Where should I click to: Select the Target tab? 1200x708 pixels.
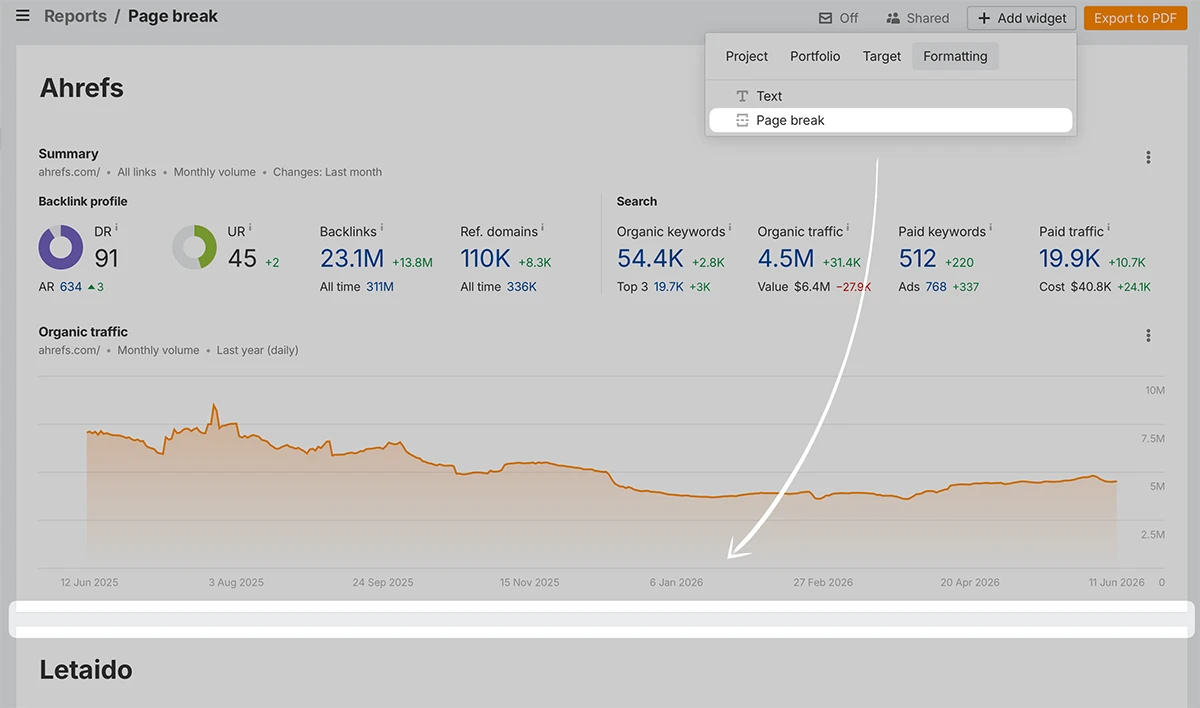tap(882, 56)
